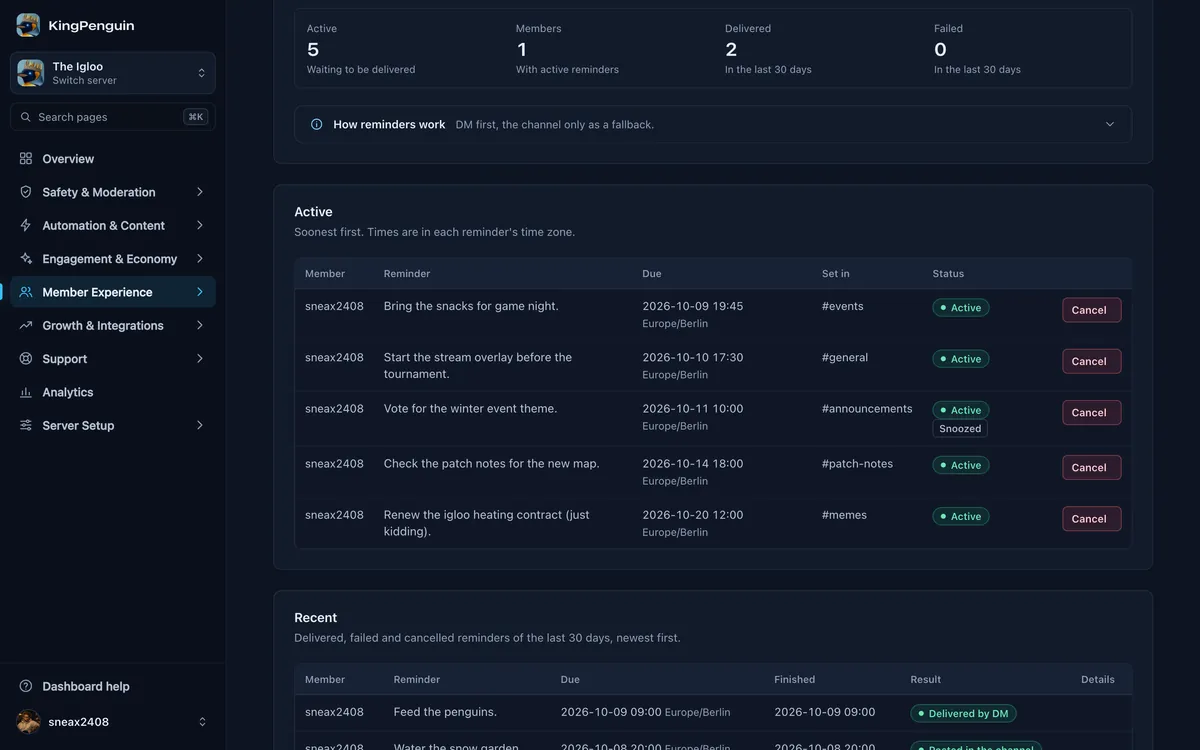Click the Dashboard help question icon
Viewport: 1200px width, 750px height.
tap(26, 687)
